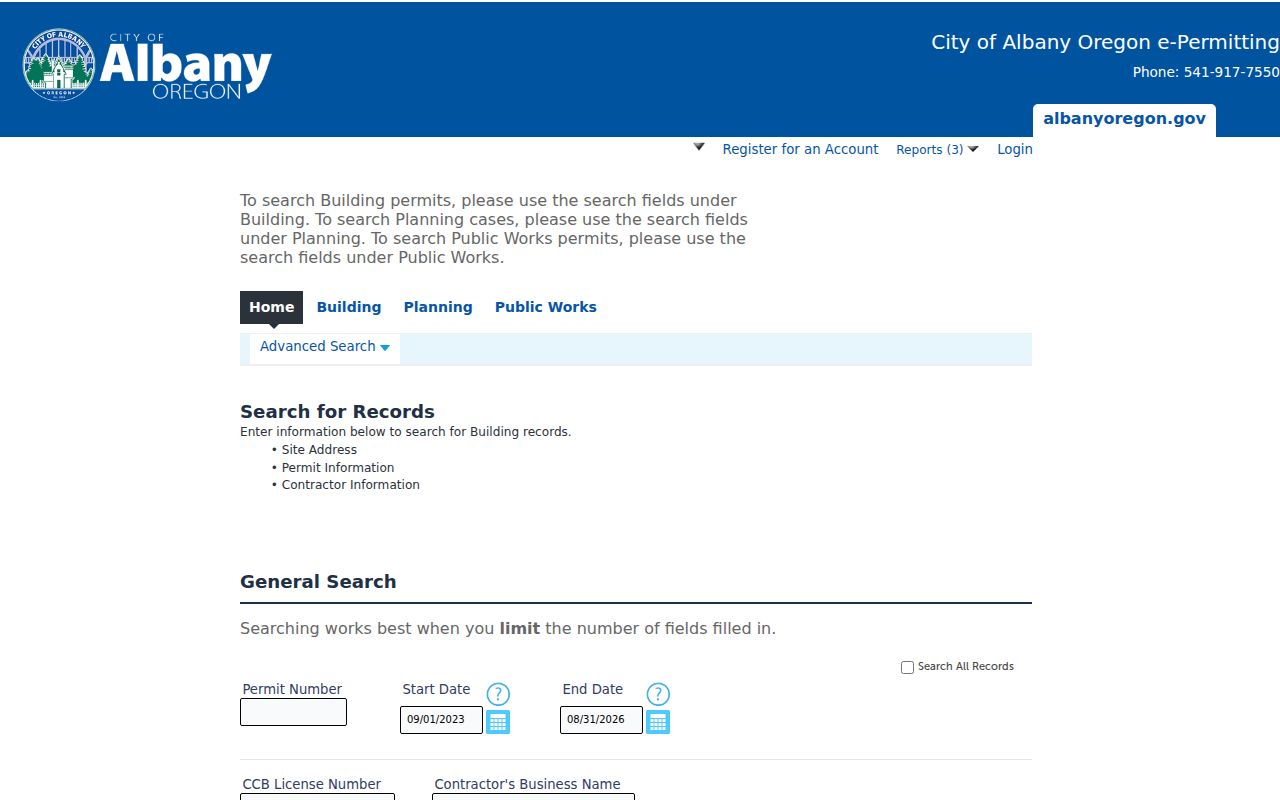Click the Permit Information bullet text

click(x=338, y=468)
